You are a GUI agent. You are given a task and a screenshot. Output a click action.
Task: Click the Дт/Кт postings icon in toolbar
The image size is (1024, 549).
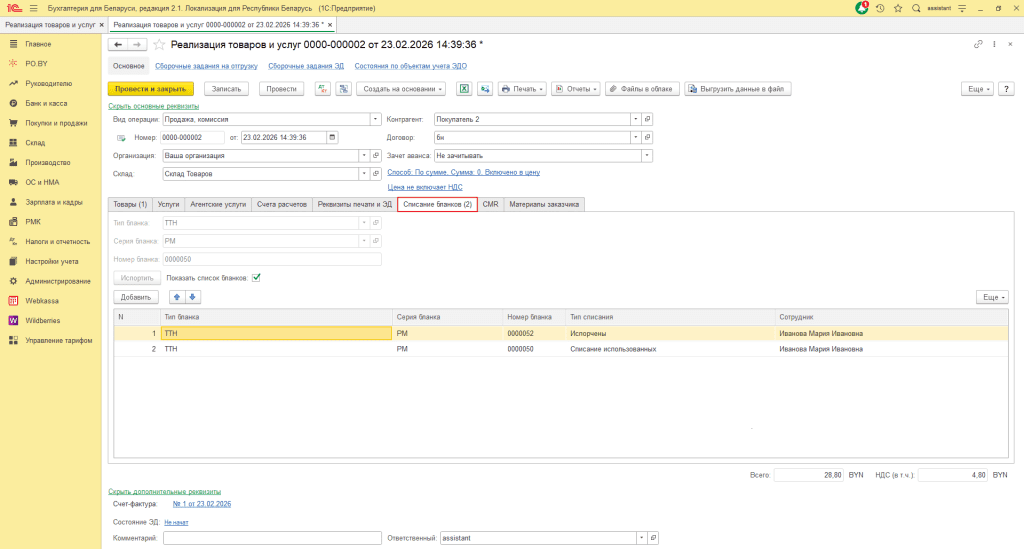point(323,89)
